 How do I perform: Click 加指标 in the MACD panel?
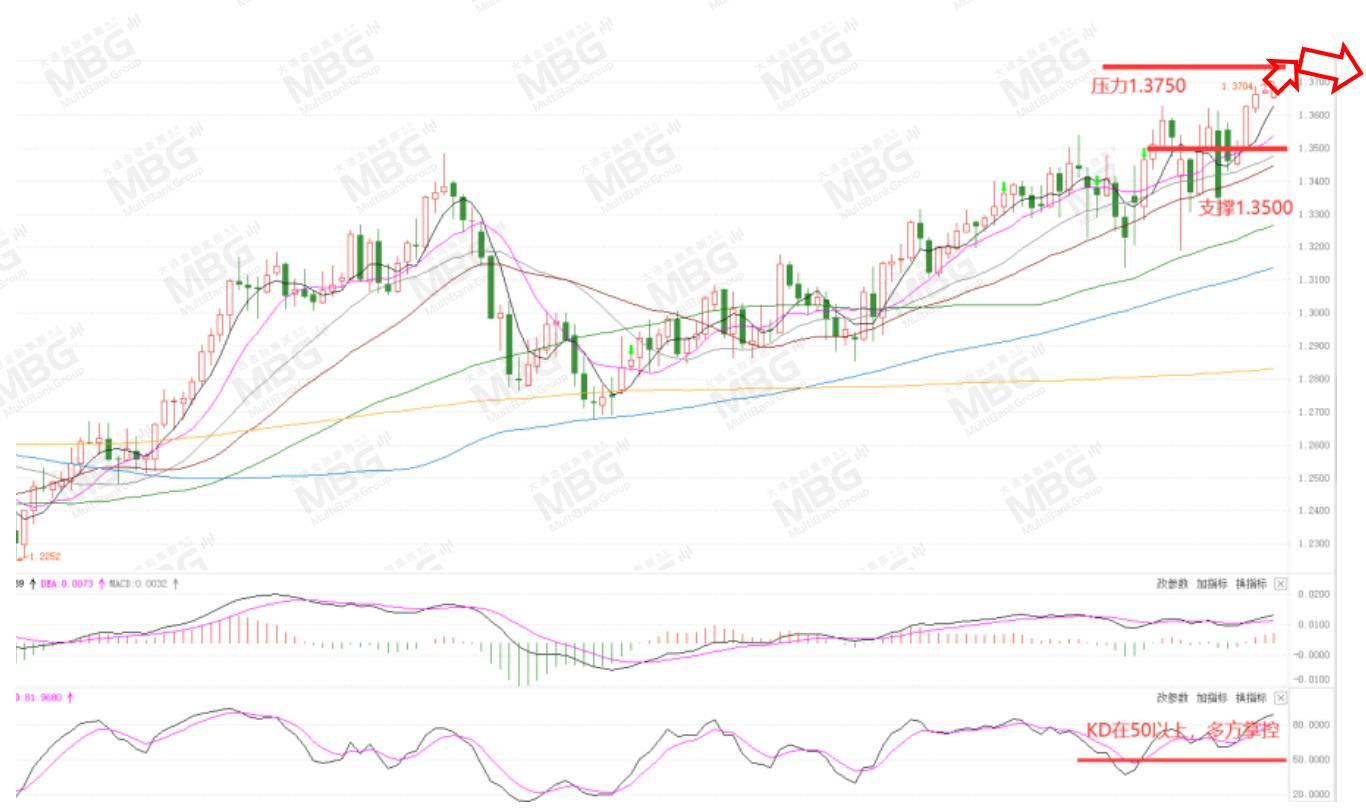(1211, 584)
